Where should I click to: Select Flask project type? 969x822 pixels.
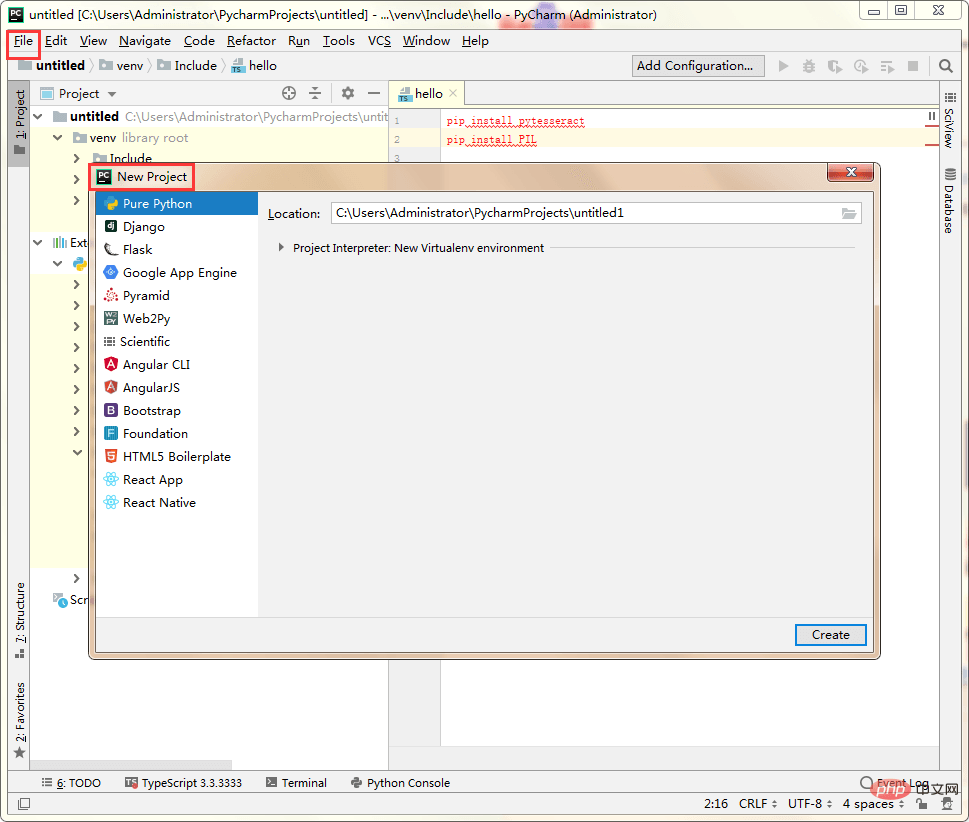coord(177,249)
